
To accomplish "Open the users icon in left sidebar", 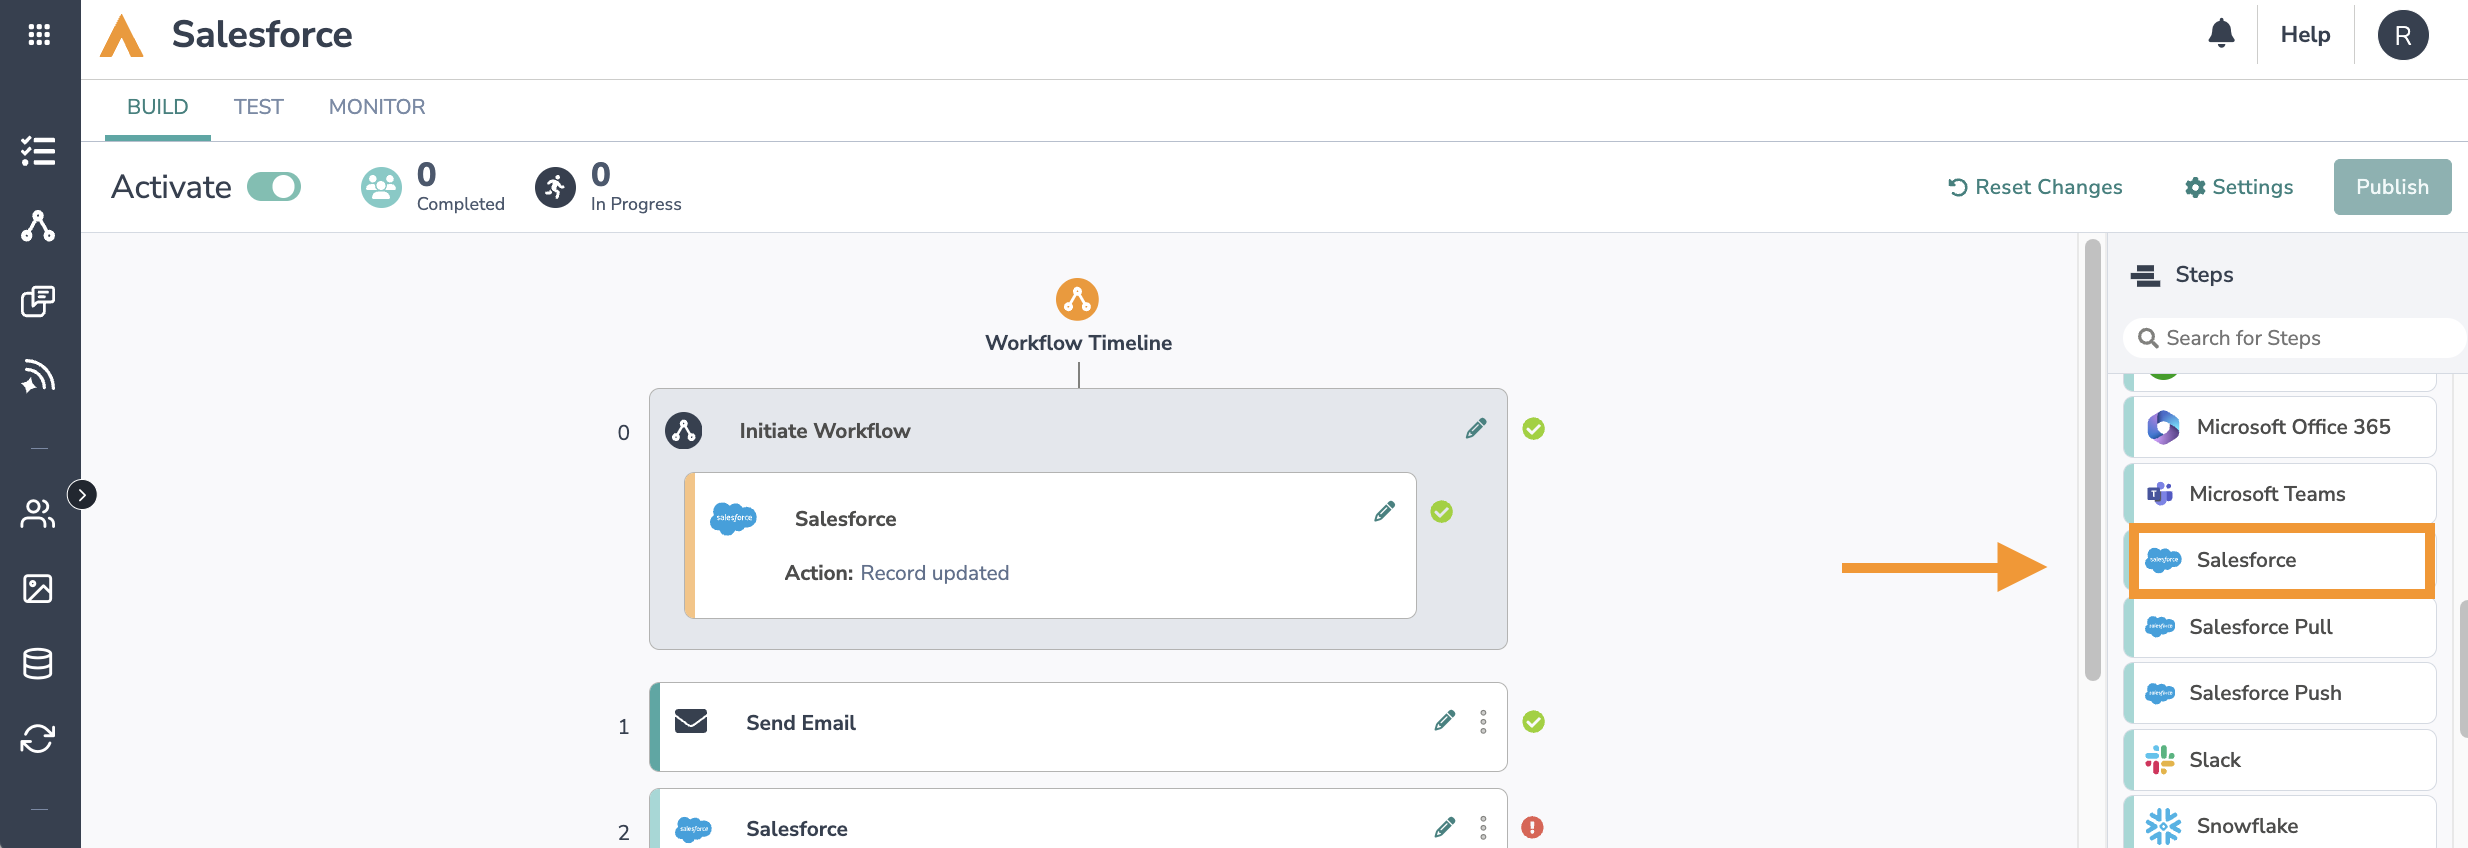I will pos(38,514).
